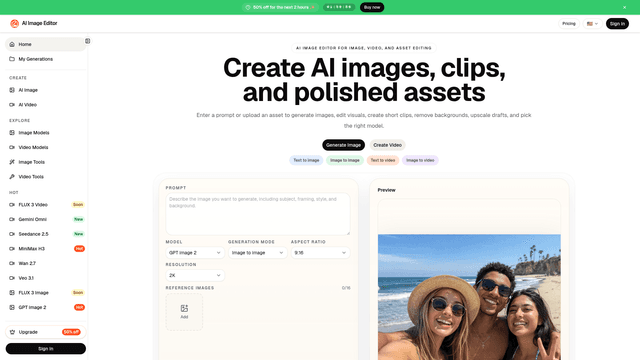Viewport: 640px width, 360px height.
Task: Click the Buy now button
Action: 372,7
